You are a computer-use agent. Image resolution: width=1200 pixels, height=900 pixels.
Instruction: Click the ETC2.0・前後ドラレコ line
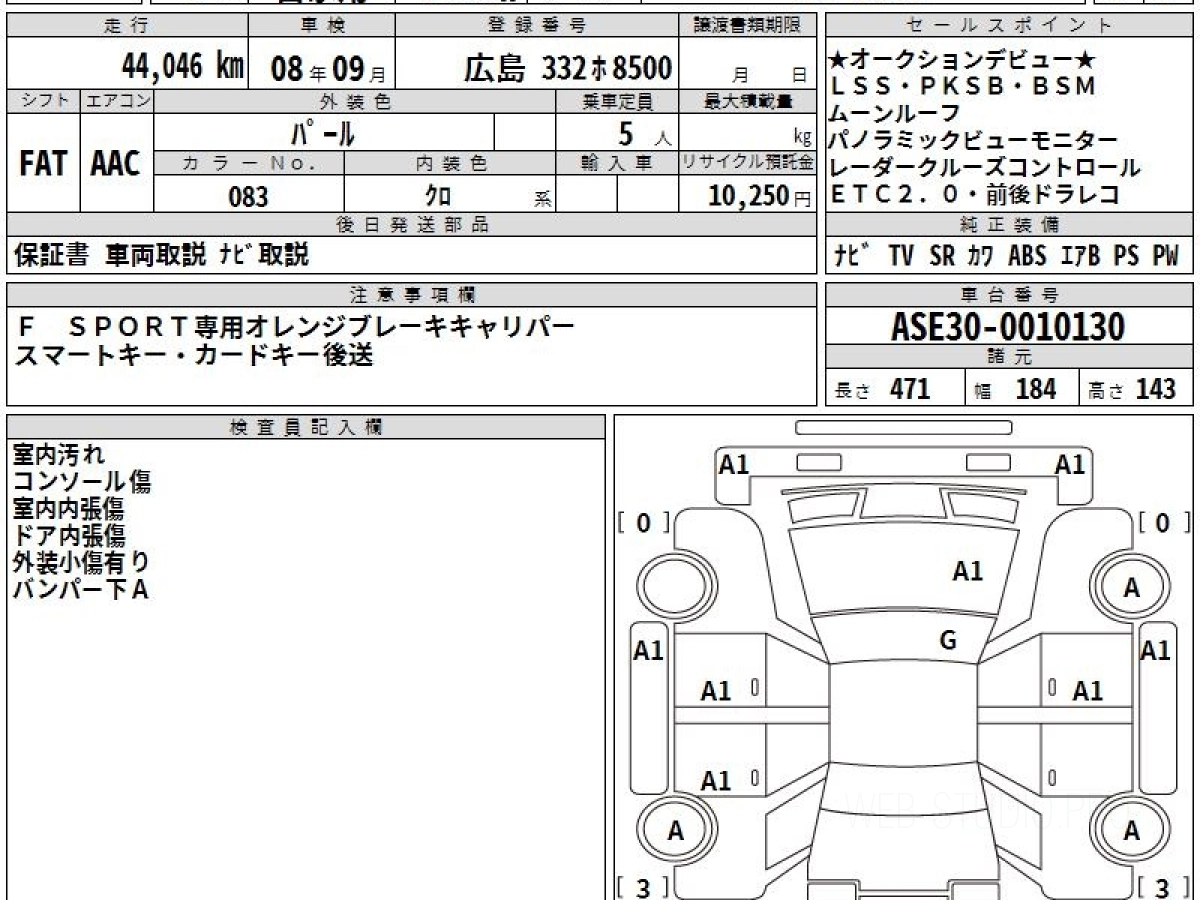coord(975,195)
